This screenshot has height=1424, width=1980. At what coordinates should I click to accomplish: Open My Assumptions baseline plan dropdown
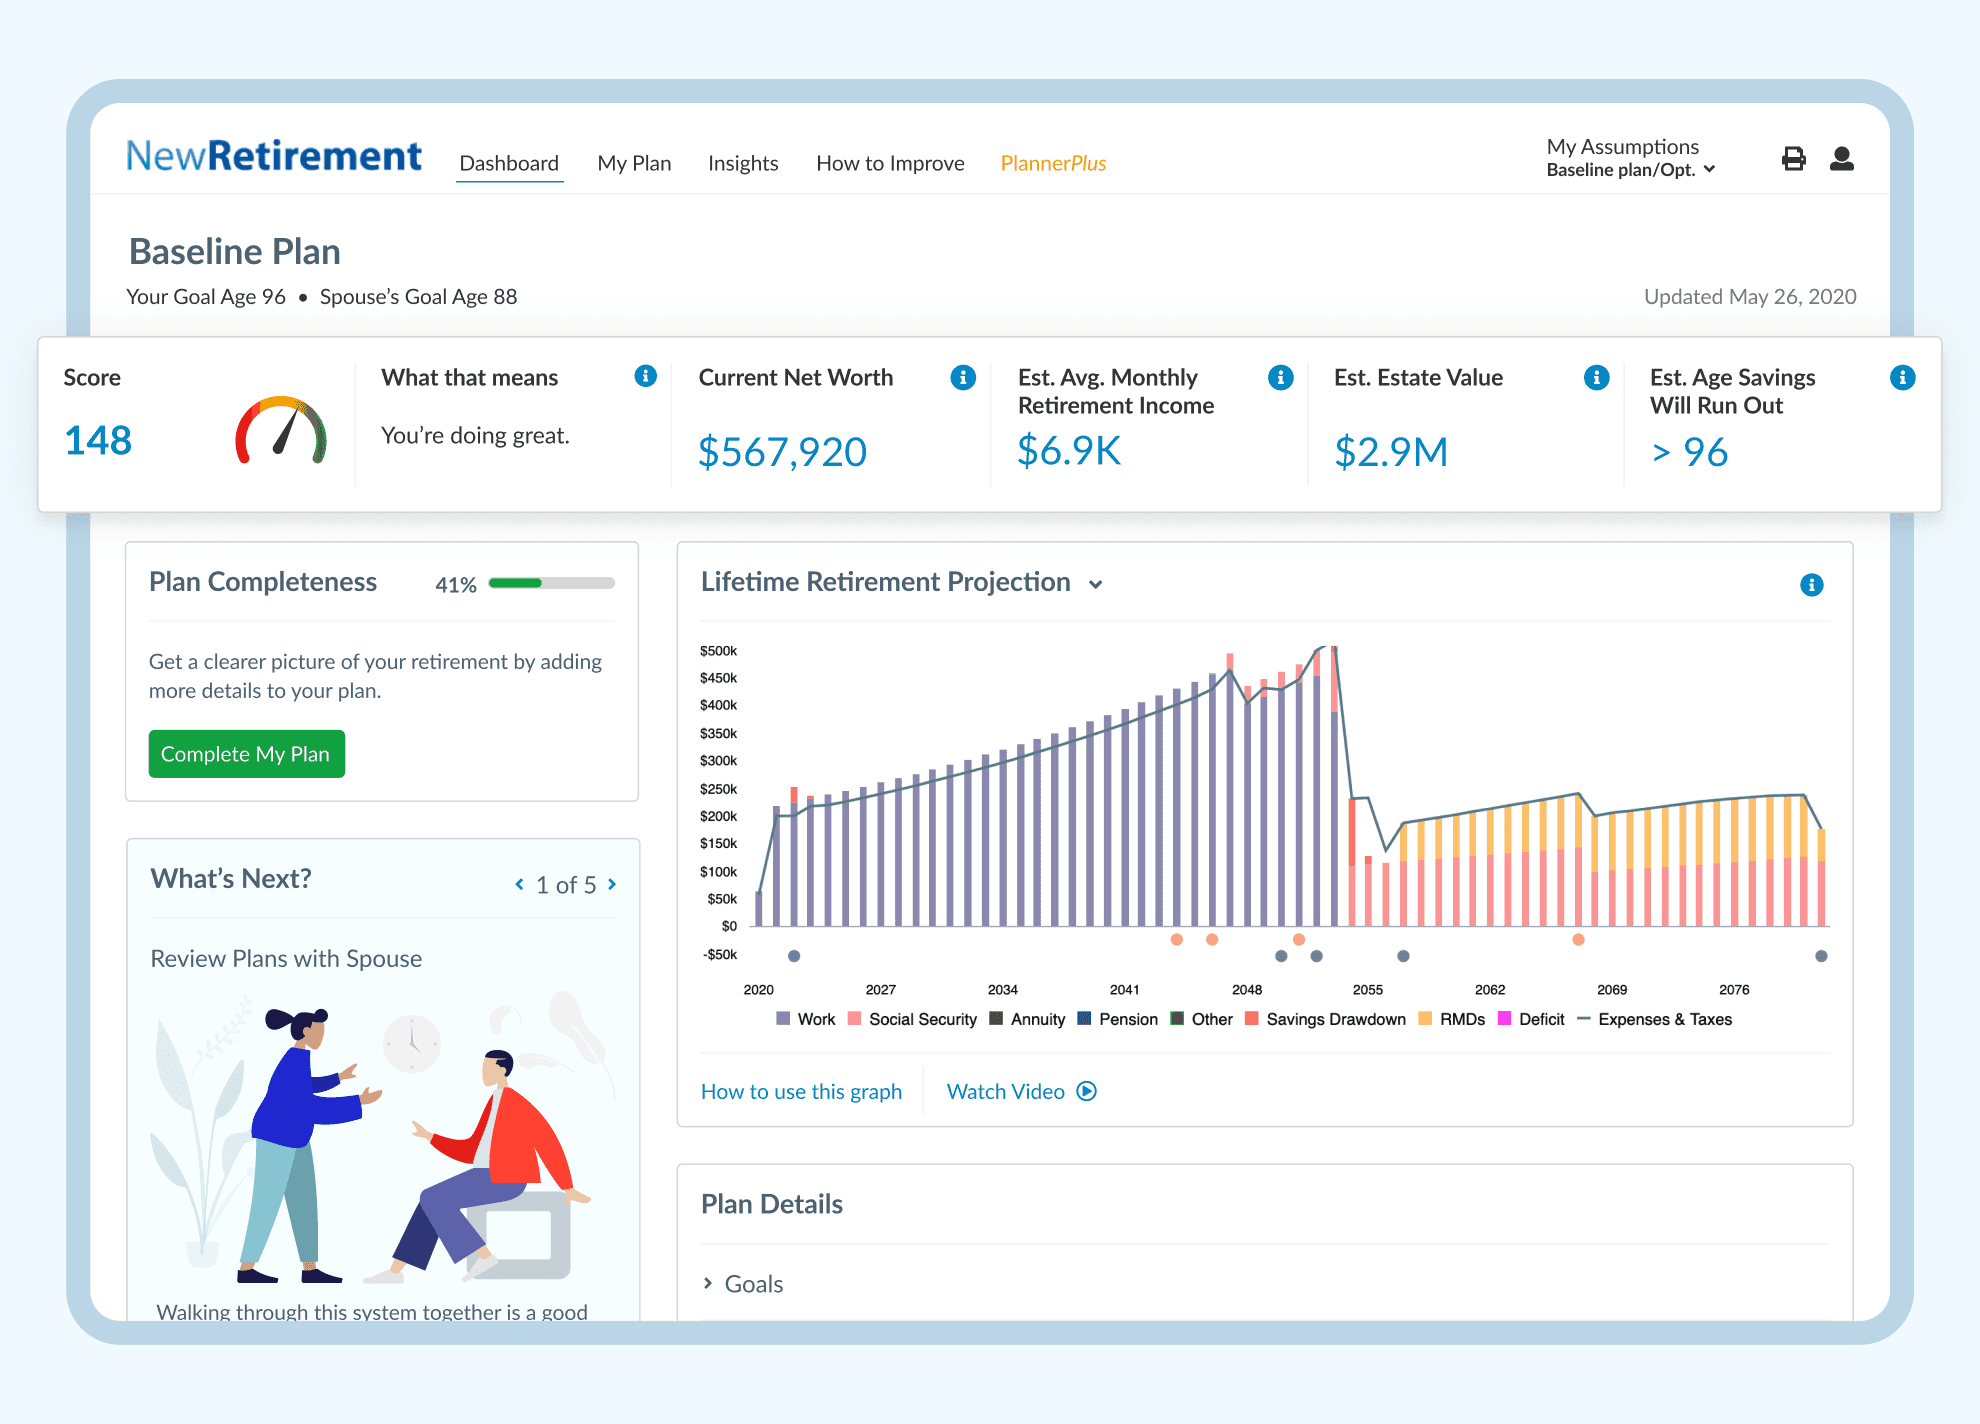tap(1630, 170)
